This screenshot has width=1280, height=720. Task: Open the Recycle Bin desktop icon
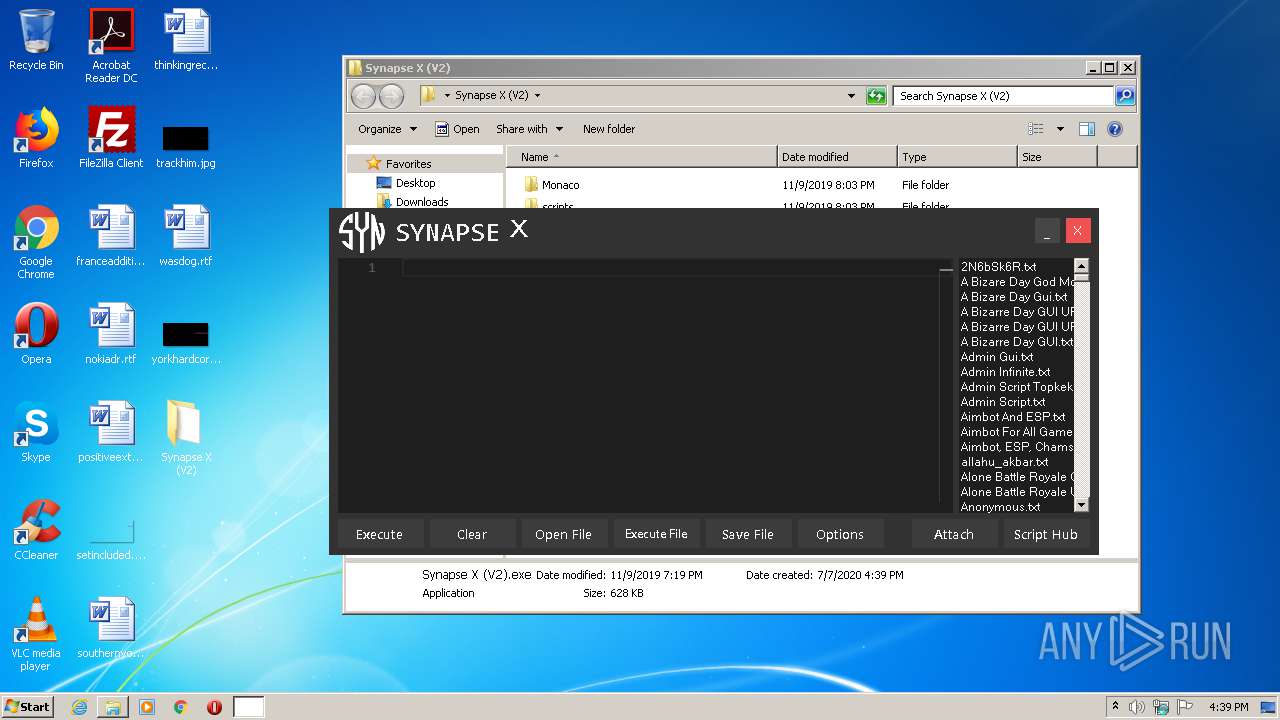(x=36, y=40)
